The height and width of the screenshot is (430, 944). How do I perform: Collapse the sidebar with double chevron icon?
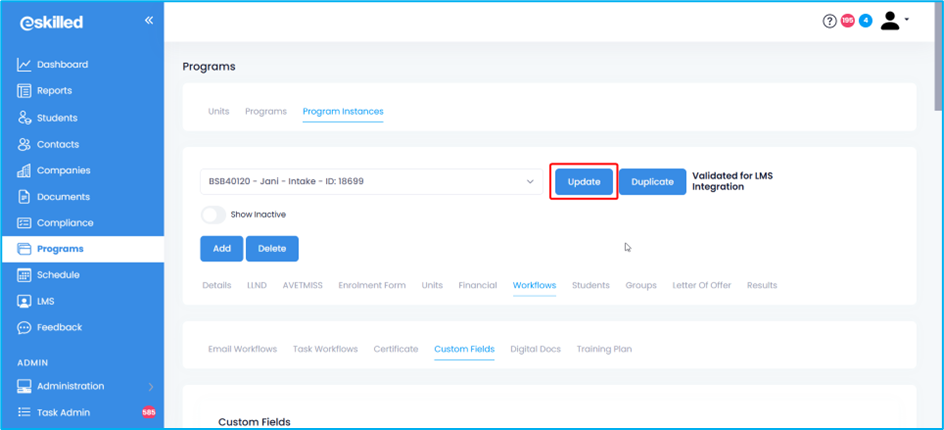tap(149, 21)
